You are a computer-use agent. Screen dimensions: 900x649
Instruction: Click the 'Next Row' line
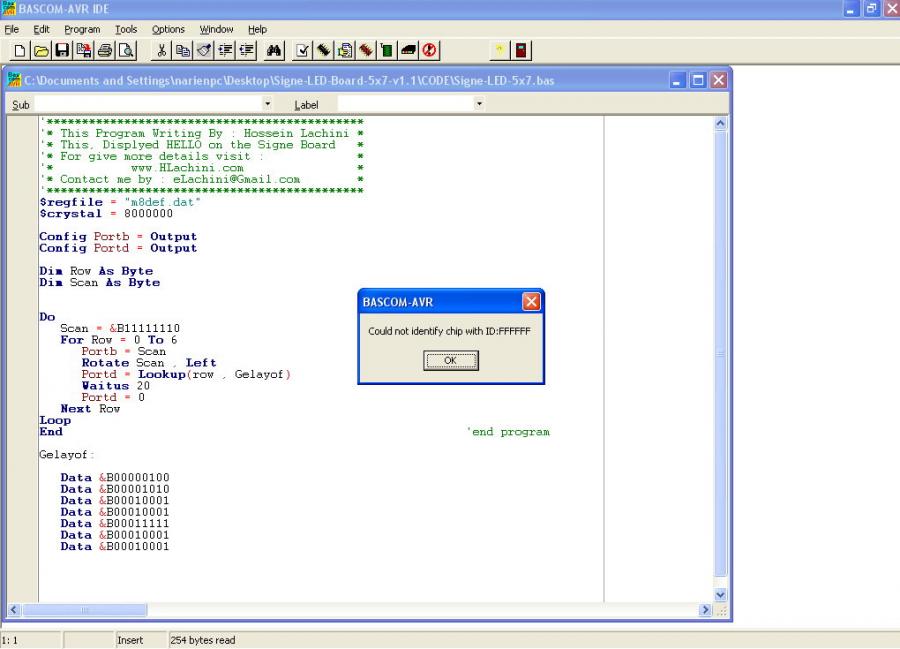[x=90, y=409]
